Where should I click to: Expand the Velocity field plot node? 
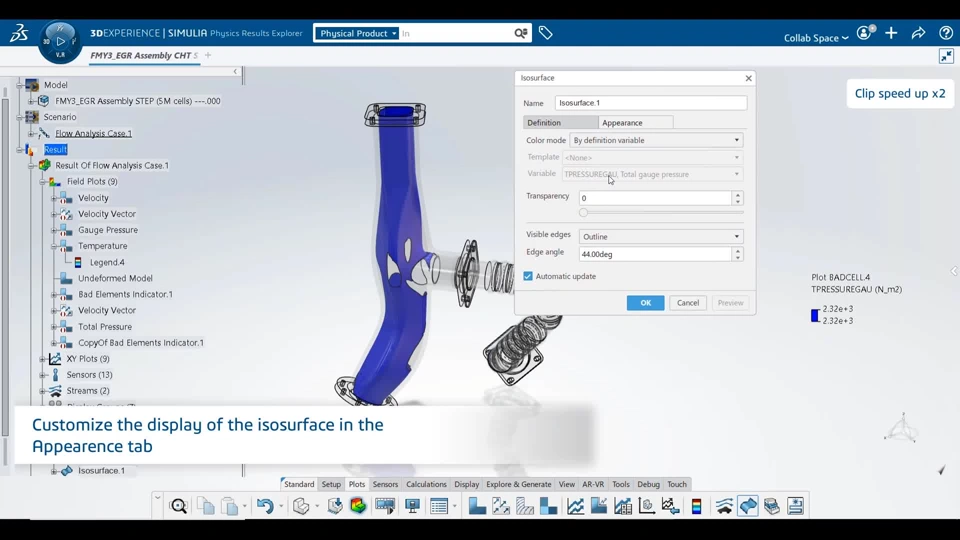pyautogui.click(x=54, y=198)
